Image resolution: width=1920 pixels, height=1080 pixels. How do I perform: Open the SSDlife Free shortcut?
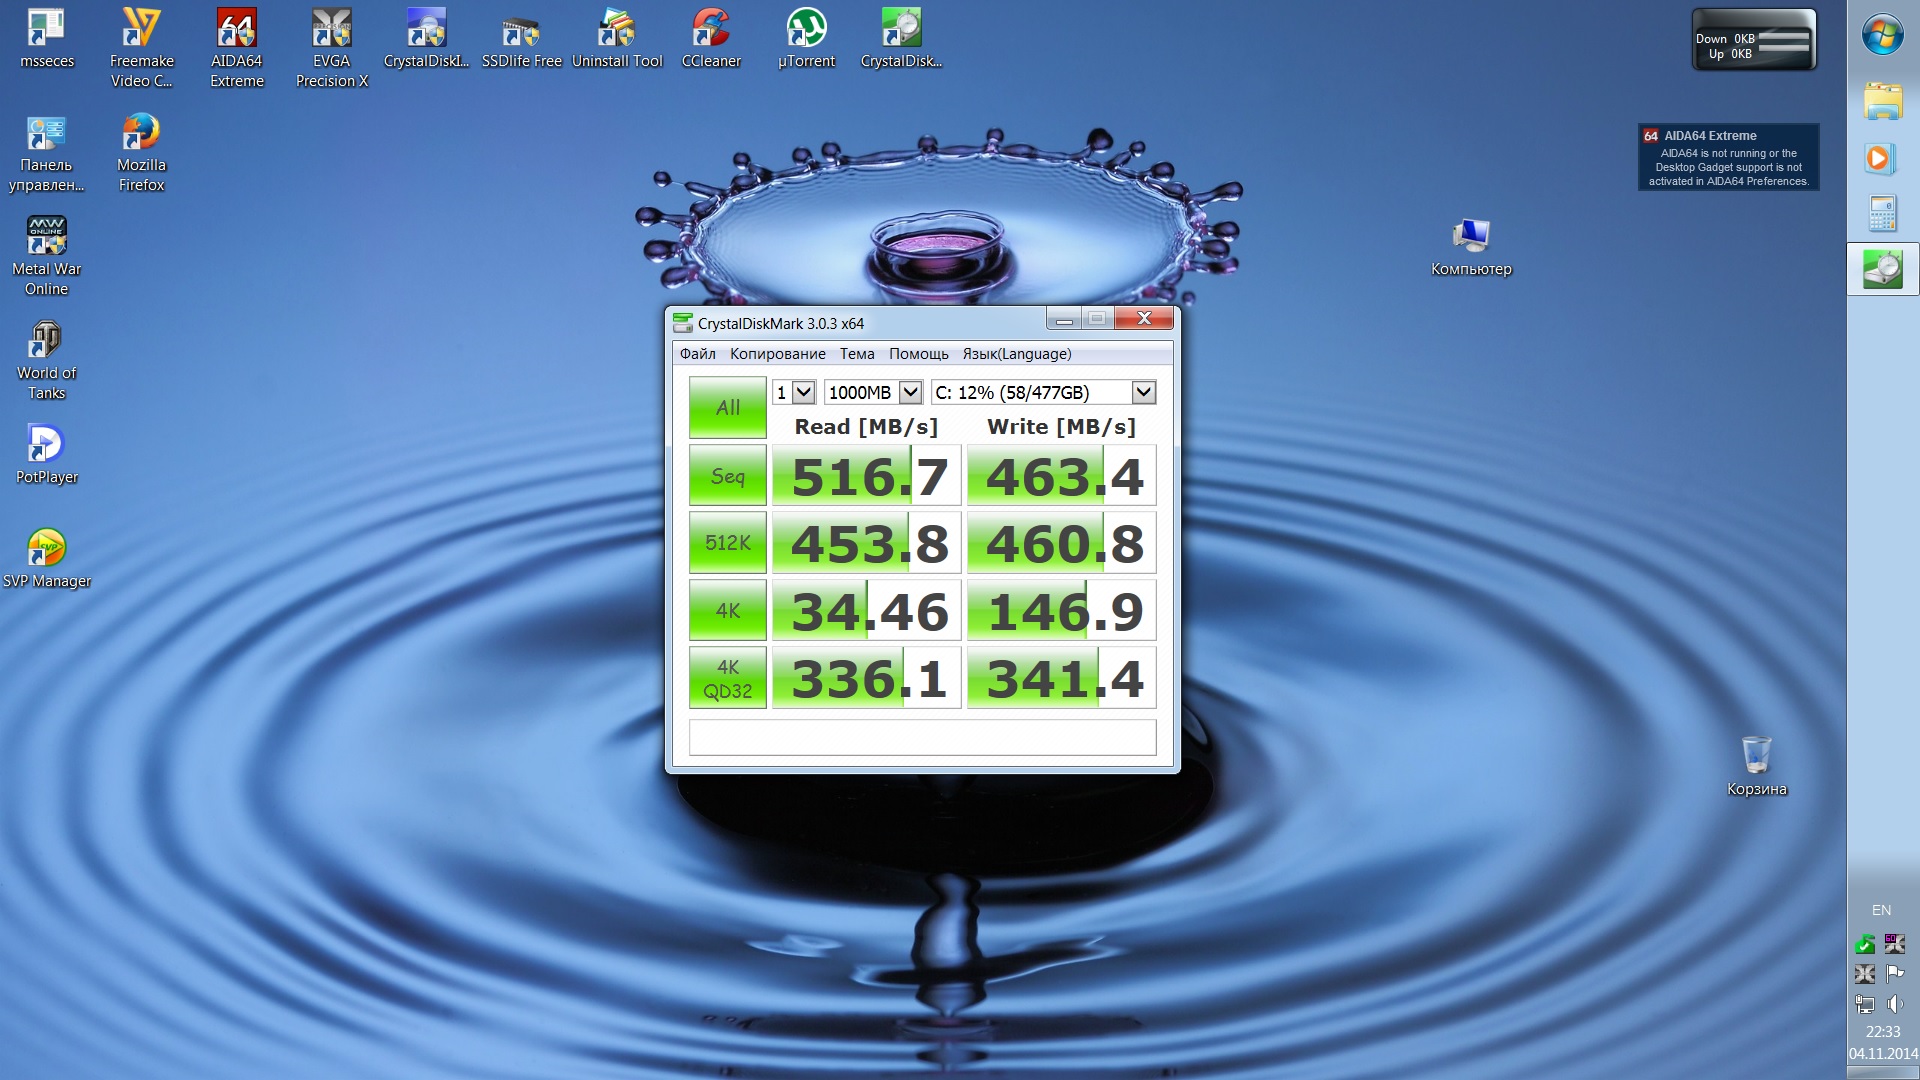(x=521, y=38)
